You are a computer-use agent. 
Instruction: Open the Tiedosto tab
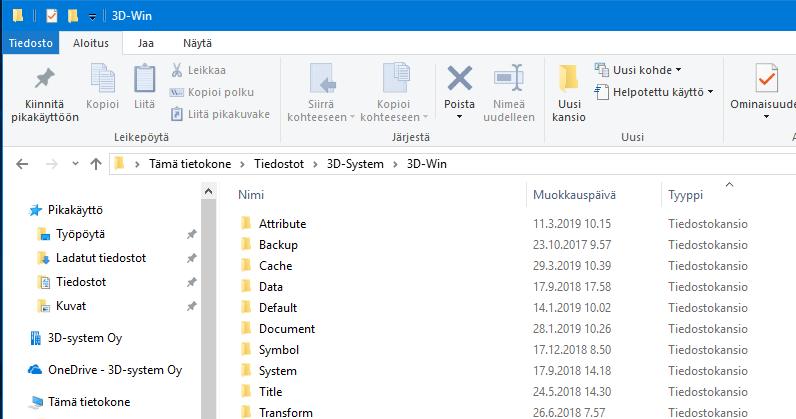(x=31, y=43)
